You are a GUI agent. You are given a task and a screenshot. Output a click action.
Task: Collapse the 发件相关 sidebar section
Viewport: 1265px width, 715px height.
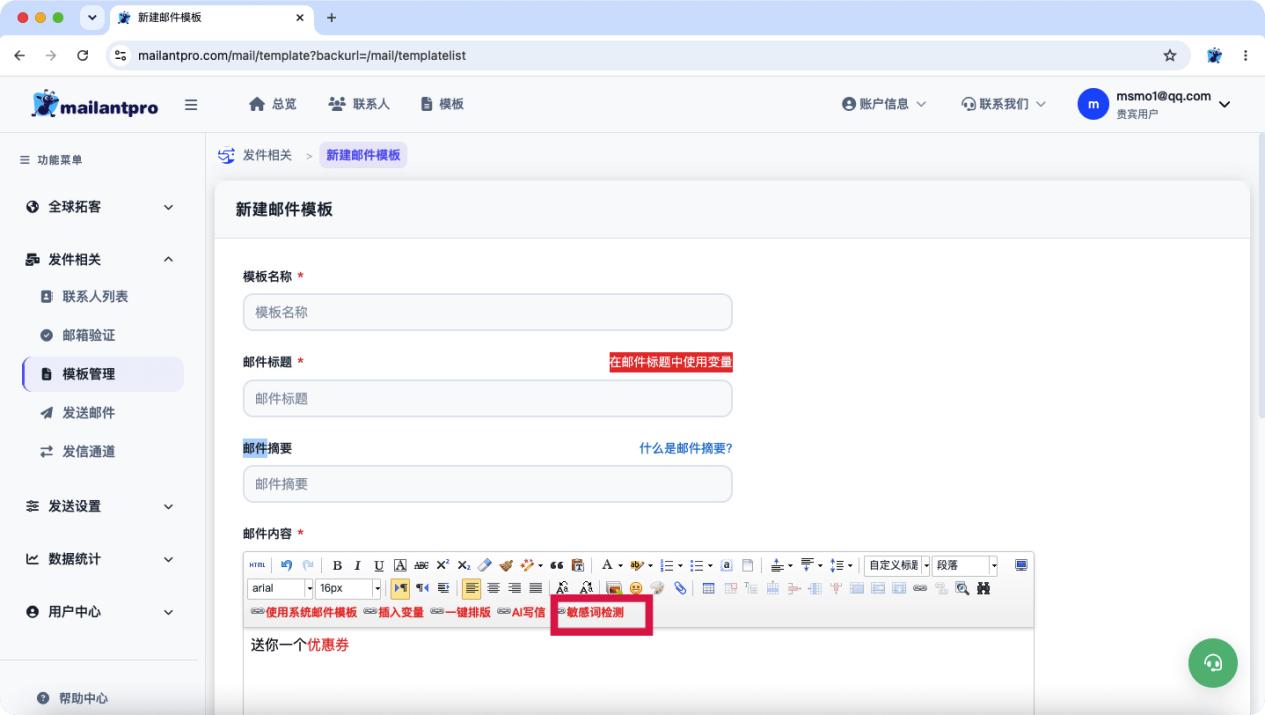coord(100,259)
